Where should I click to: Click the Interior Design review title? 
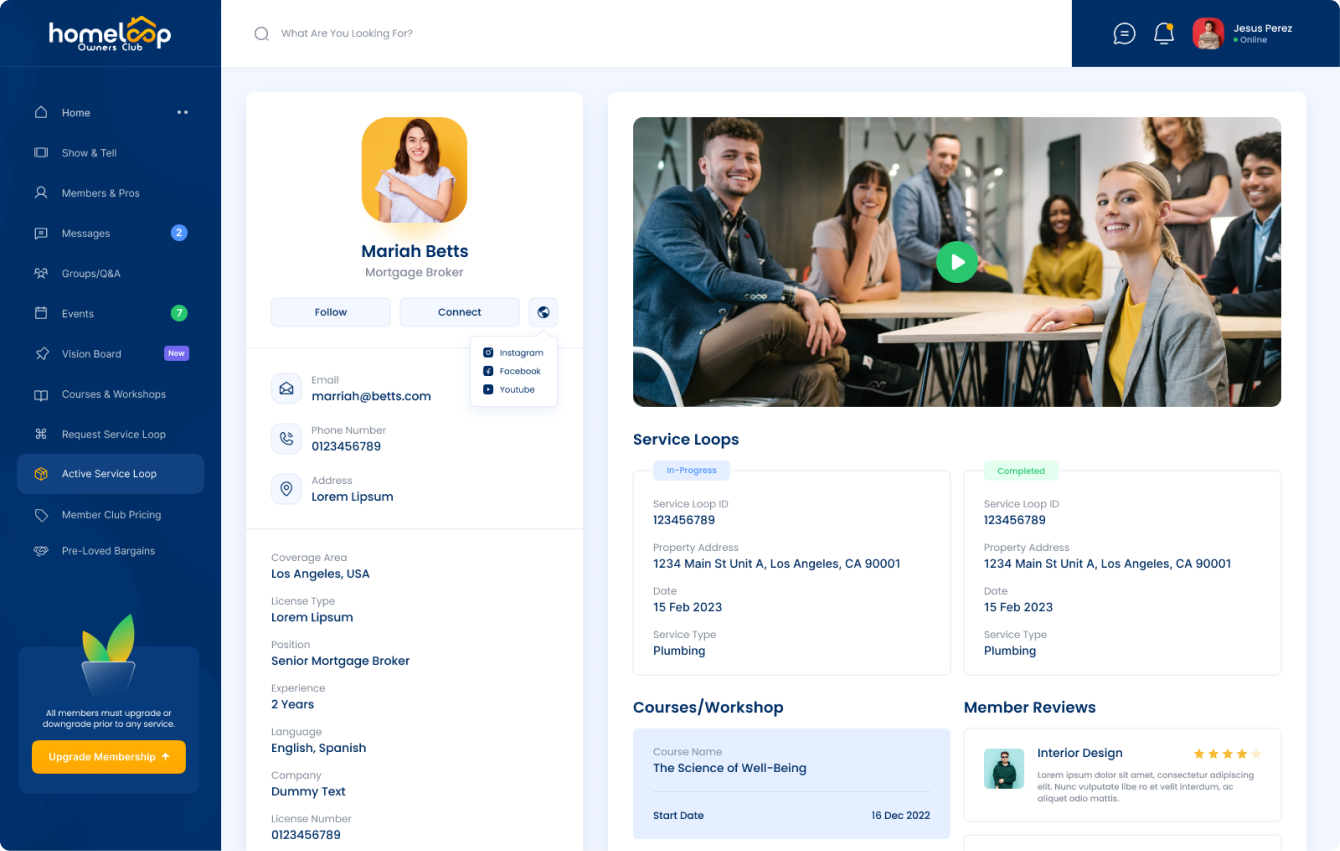(x=1080, y=753)
